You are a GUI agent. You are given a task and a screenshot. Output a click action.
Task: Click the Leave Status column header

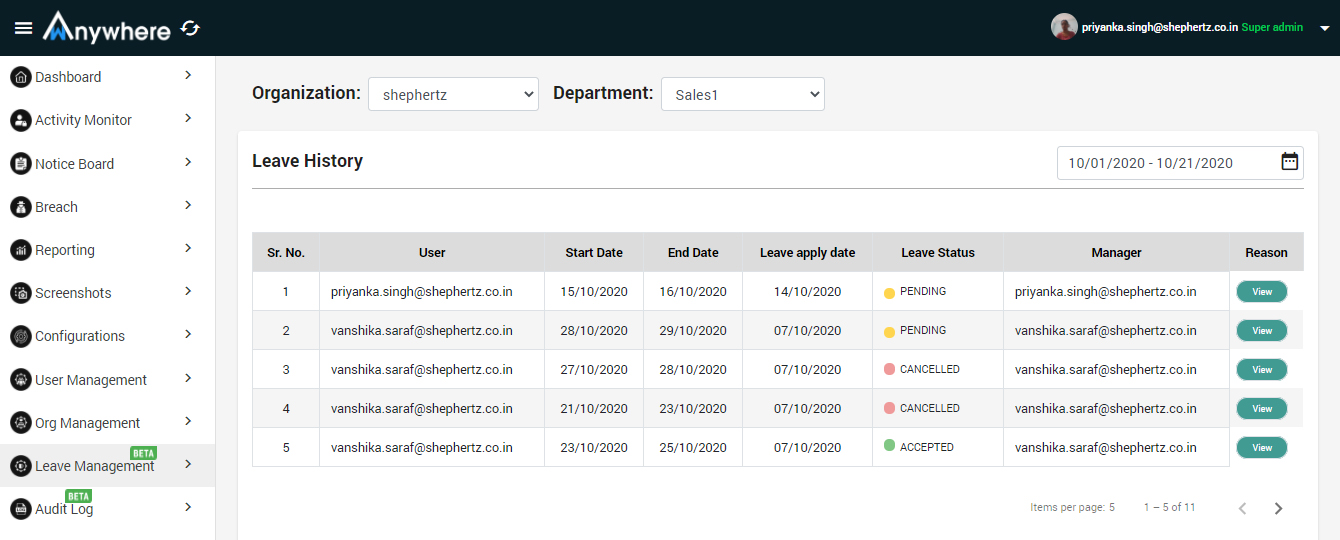click(938, 252)
